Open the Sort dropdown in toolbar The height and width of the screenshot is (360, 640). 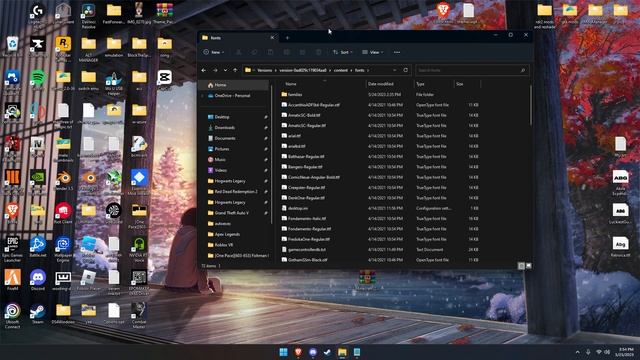point(342,52)
